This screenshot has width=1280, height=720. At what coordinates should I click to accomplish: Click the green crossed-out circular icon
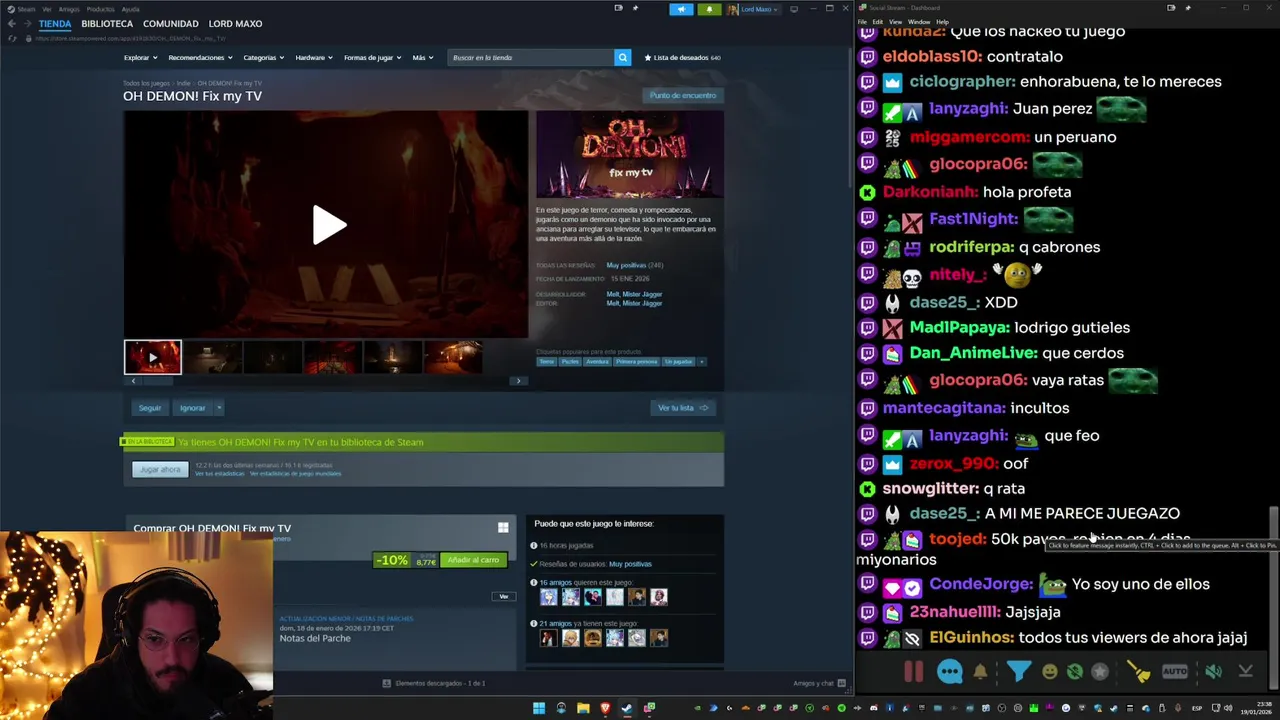[x=1074, y=672]
